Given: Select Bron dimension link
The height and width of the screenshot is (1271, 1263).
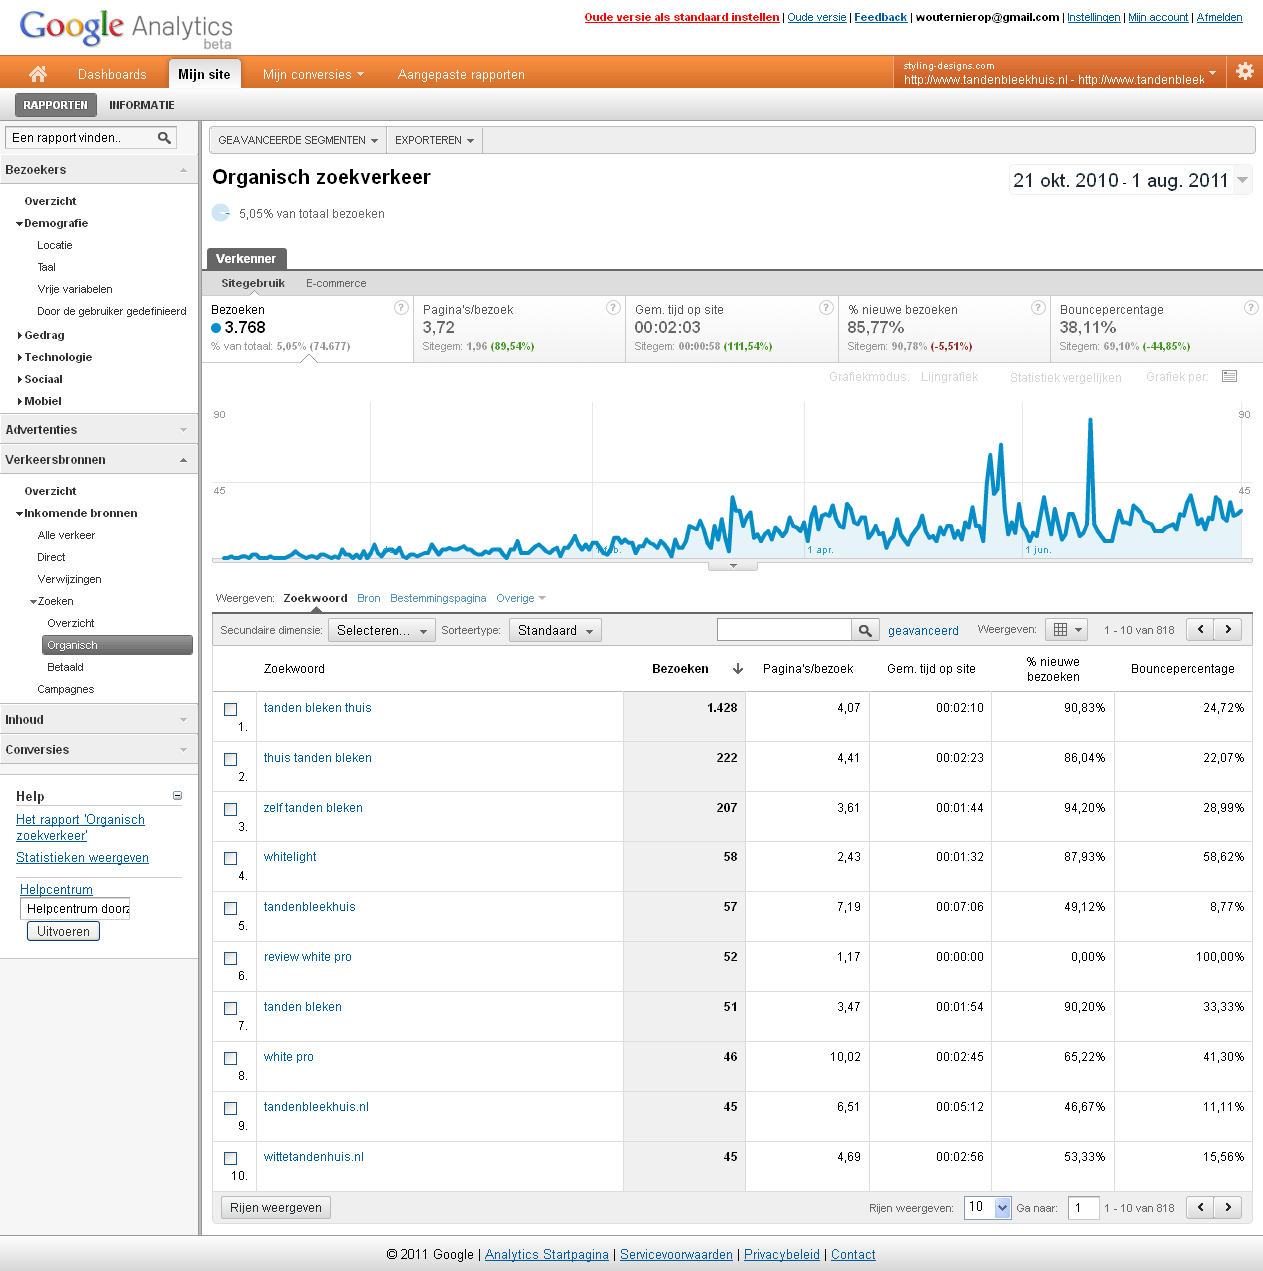Looking at the screenshot, I should coord(369,598).
